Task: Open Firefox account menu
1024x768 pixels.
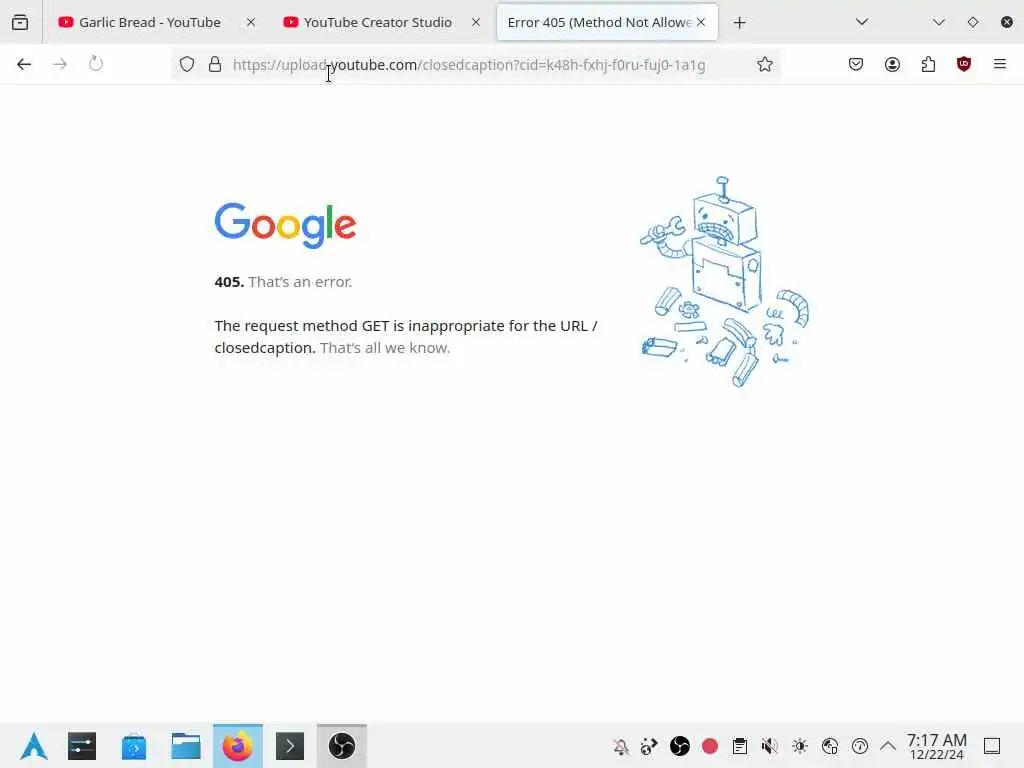Action: point(892,64)
